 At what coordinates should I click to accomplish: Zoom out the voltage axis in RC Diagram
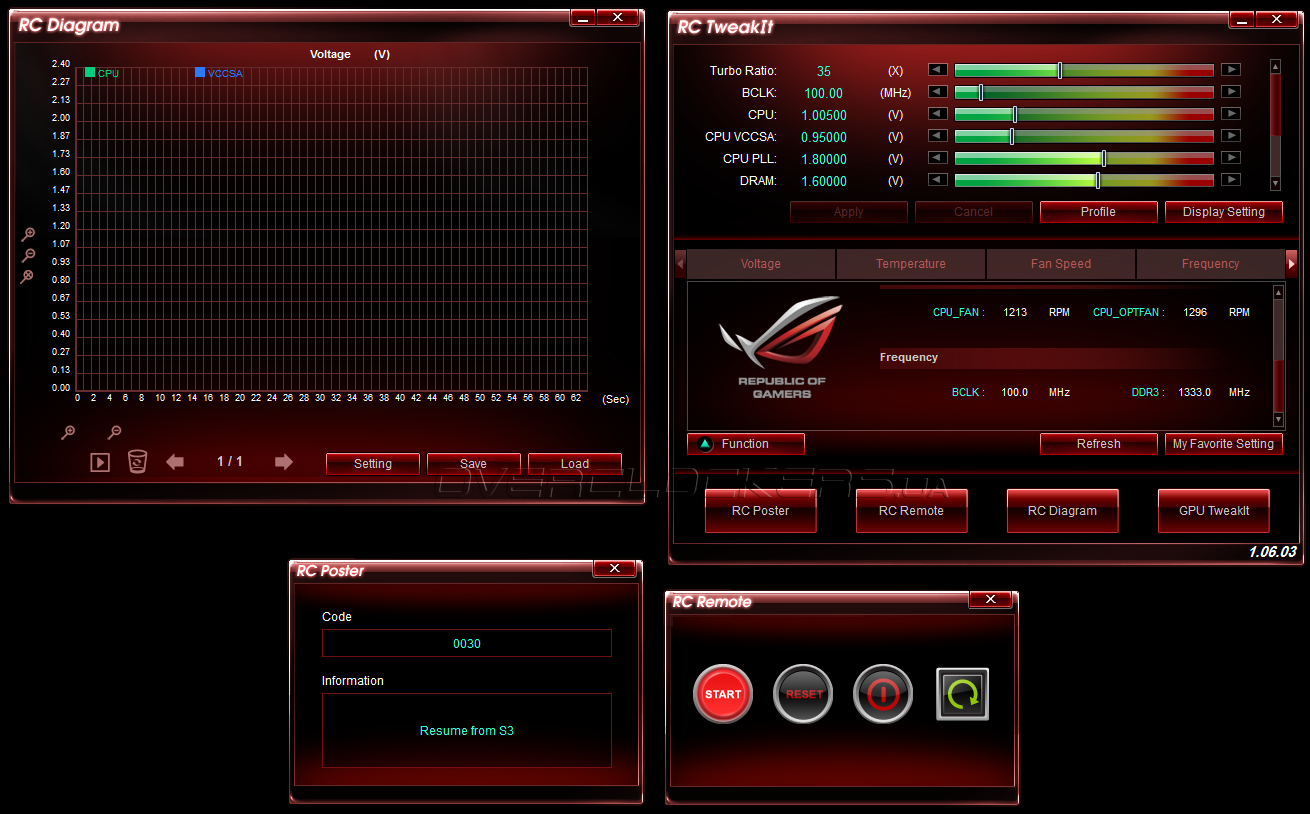pos(29,255)
